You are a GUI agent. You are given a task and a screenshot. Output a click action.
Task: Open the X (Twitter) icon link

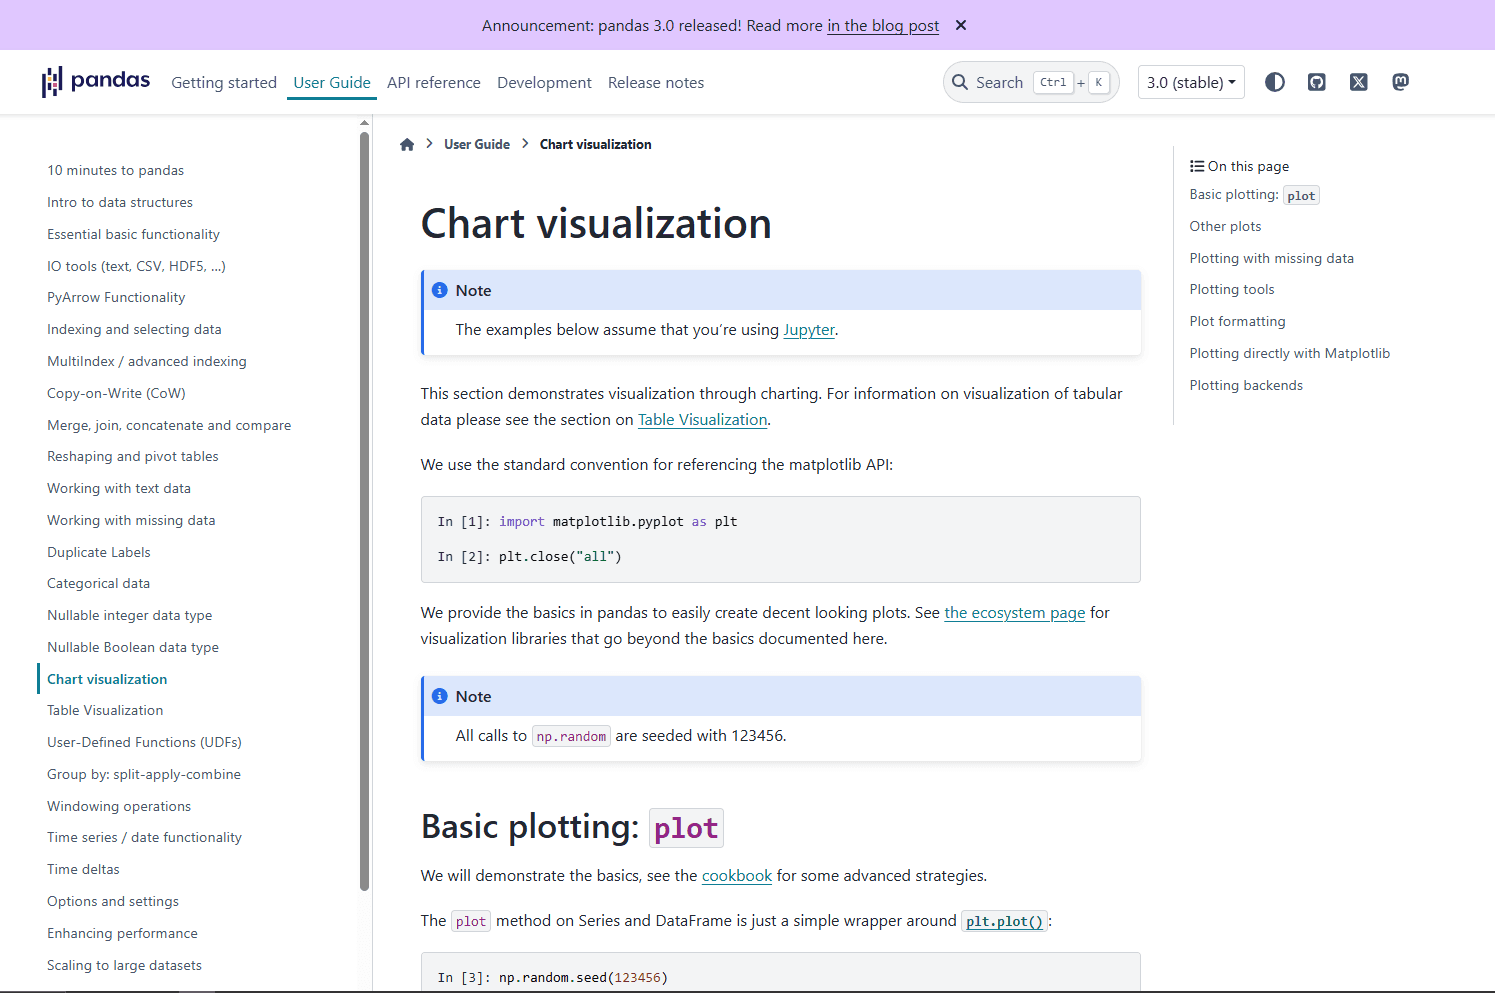tap(1359, 82)
